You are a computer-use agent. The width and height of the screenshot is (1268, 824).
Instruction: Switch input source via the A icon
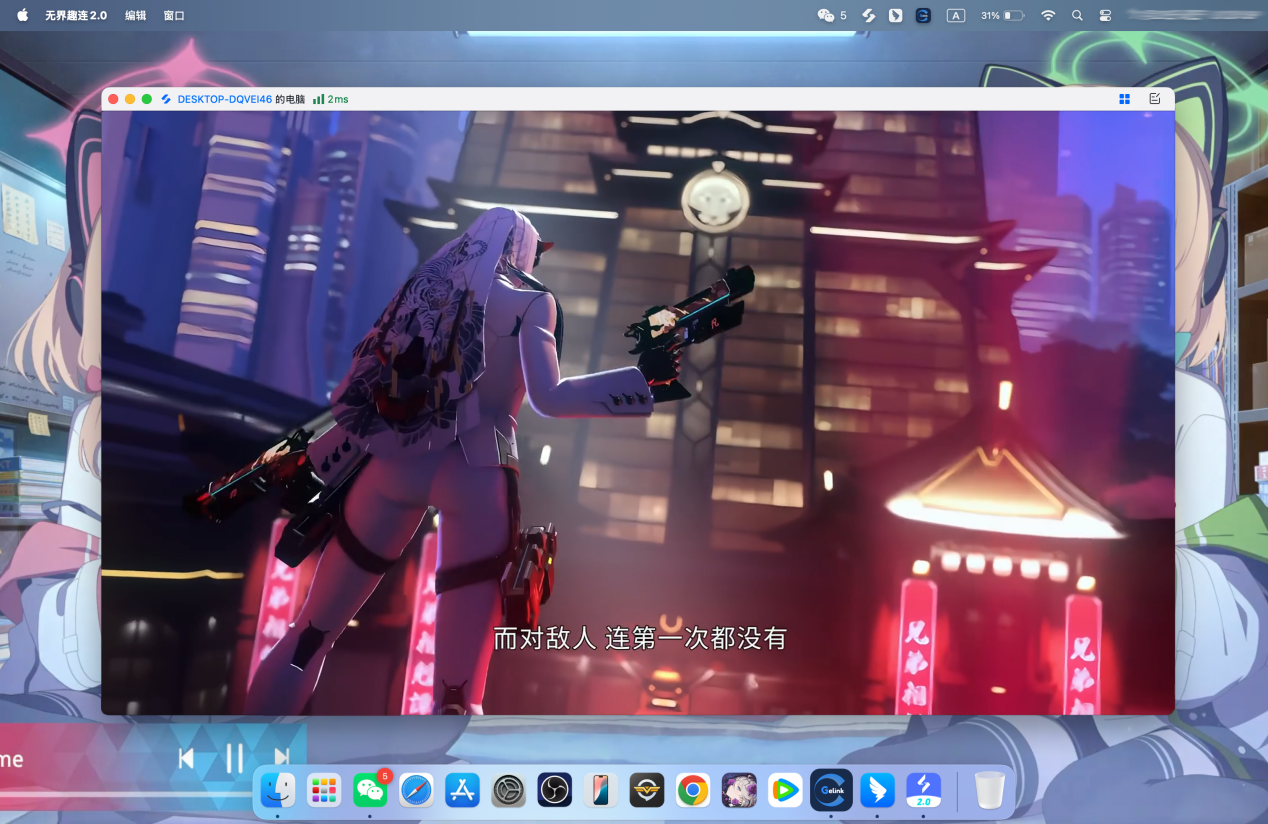click(x=956, y=15)
